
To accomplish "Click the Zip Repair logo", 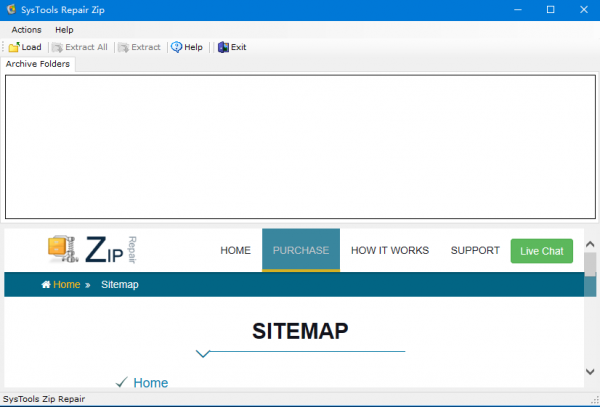I will pyautogui.click(x=92, y=250).
